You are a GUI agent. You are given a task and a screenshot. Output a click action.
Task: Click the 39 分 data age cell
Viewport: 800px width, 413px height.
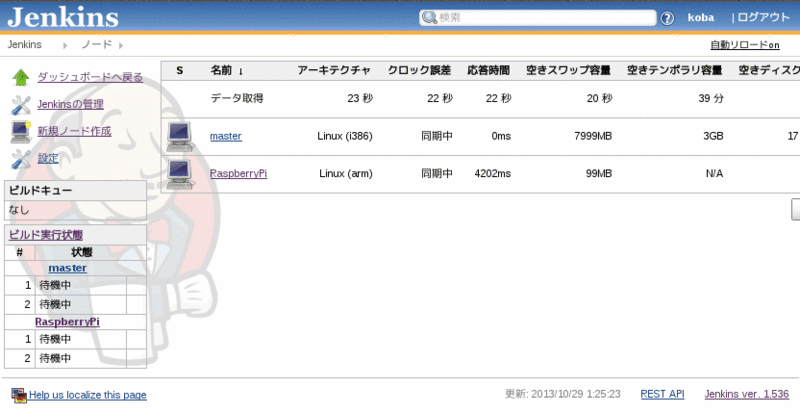[x=711, y=98]
